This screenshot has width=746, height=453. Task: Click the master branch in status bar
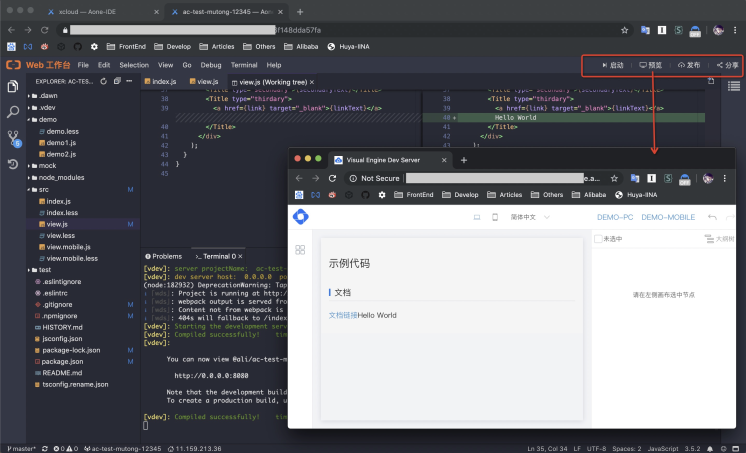pyautogui.click(x=21, y=449)
